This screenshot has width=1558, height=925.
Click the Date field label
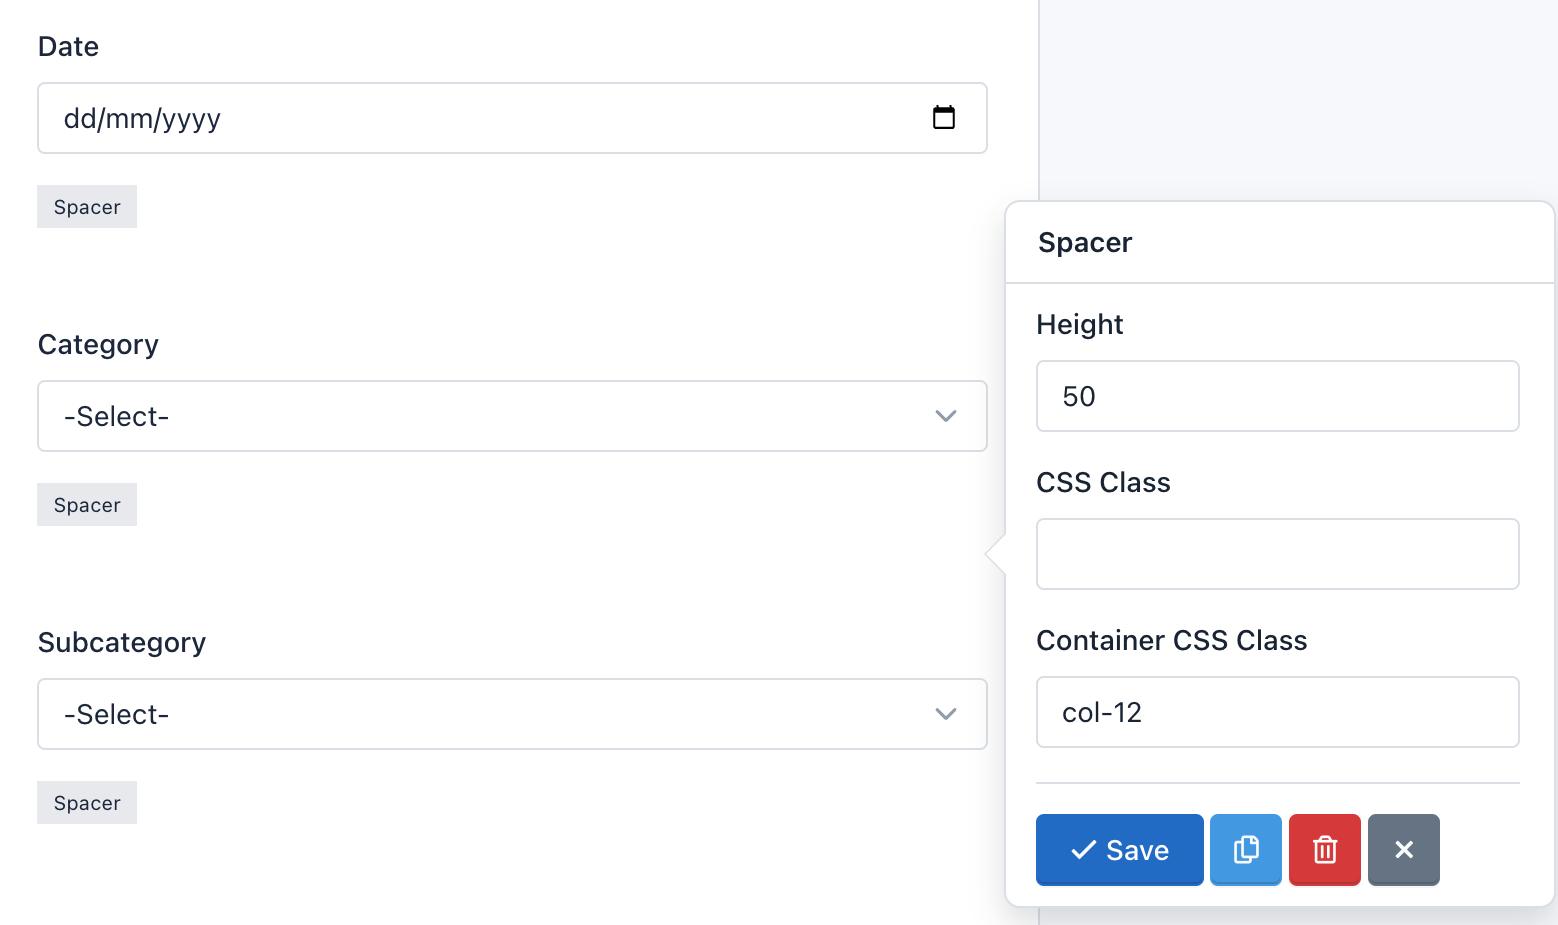tap(68, 47)
